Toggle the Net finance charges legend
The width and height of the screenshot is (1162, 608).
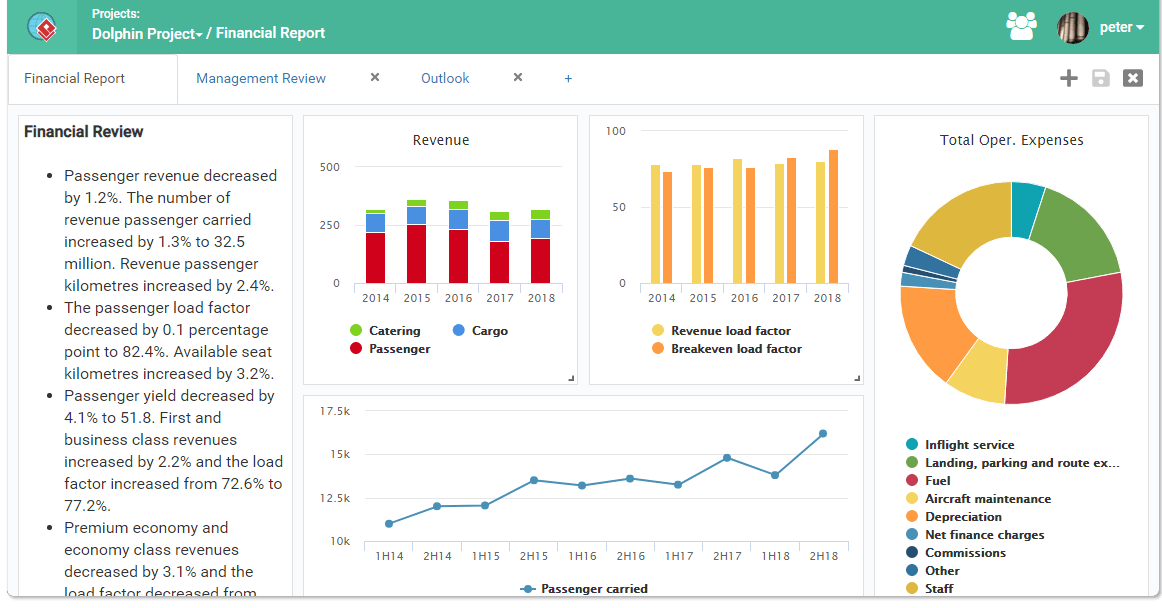click(975, 535)
